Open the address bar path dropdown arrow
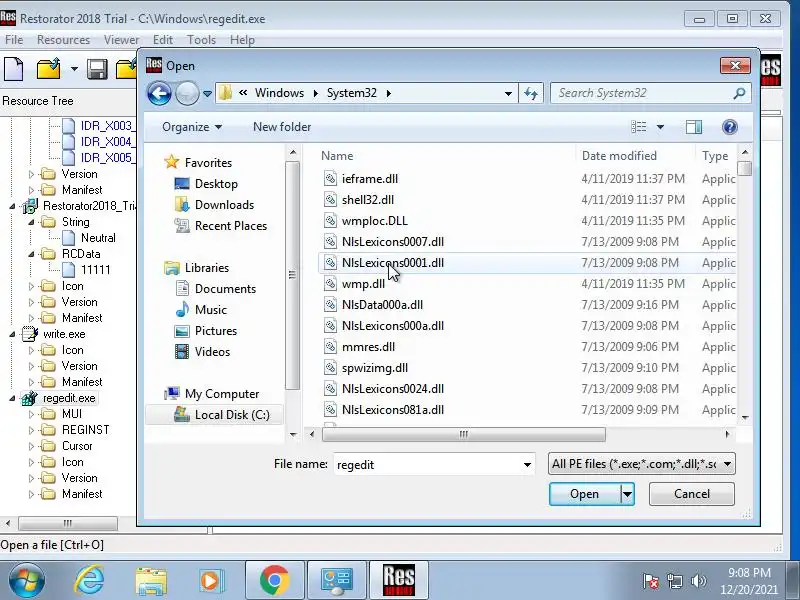 (508, 93)
